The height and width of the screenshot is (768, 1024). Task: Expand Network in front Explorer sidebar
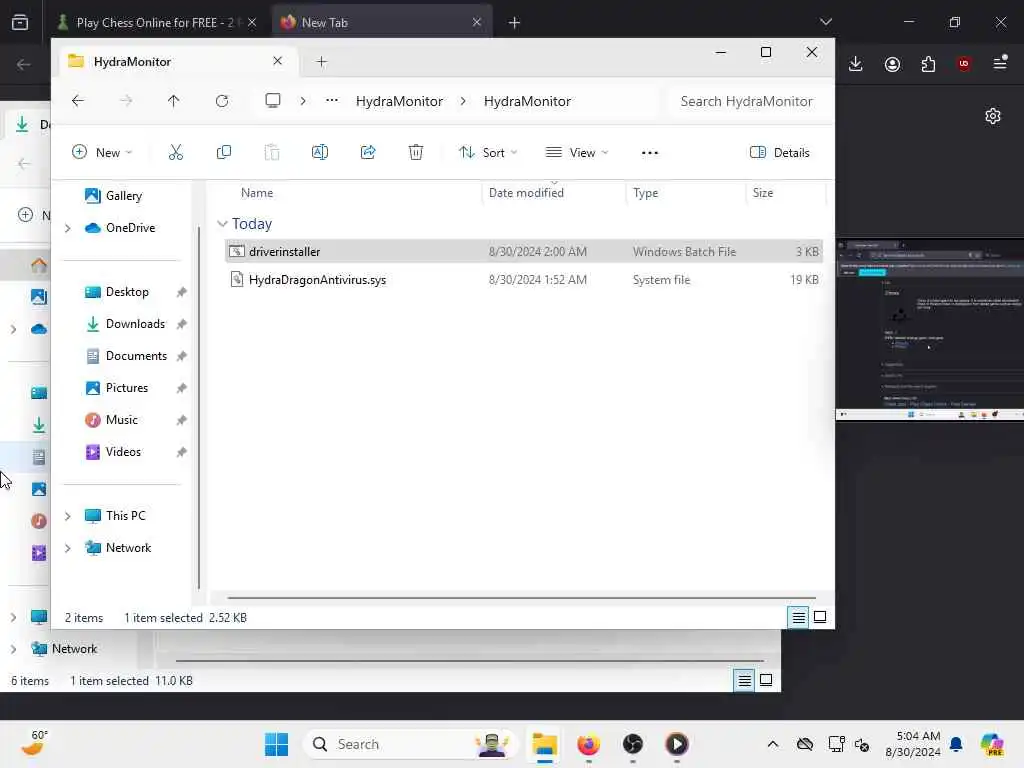coord(67,548)
